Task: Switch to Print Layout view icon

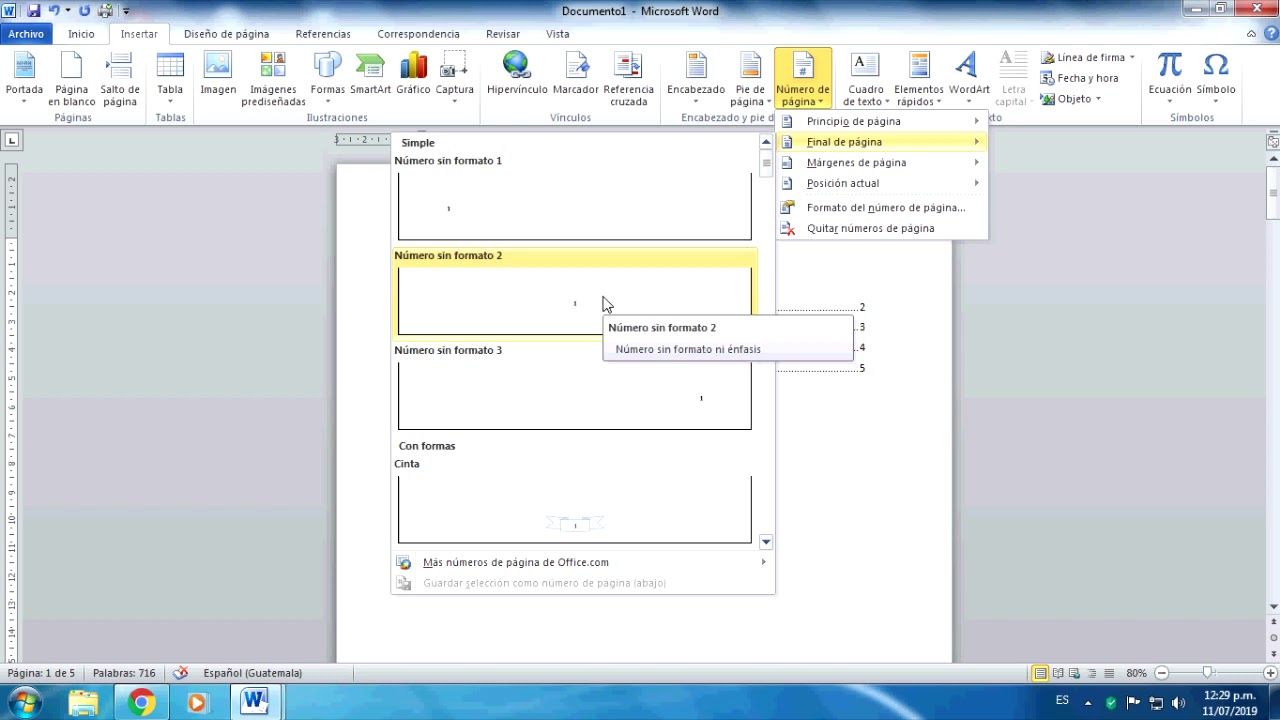Action: [1041, 673]
